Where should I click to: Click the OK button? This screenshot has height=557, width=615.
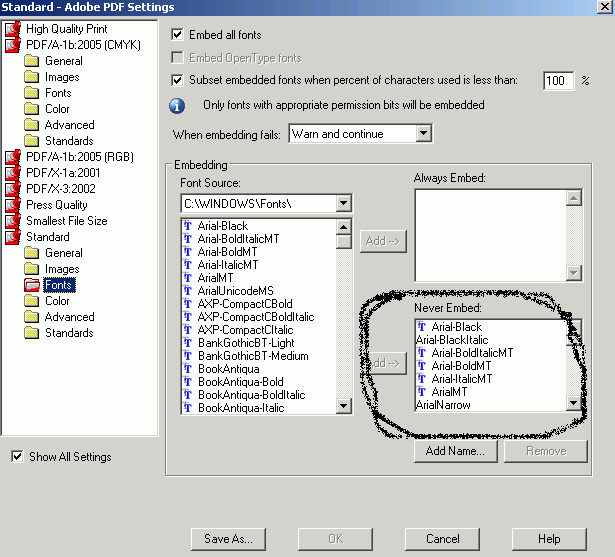click(335, 539)
